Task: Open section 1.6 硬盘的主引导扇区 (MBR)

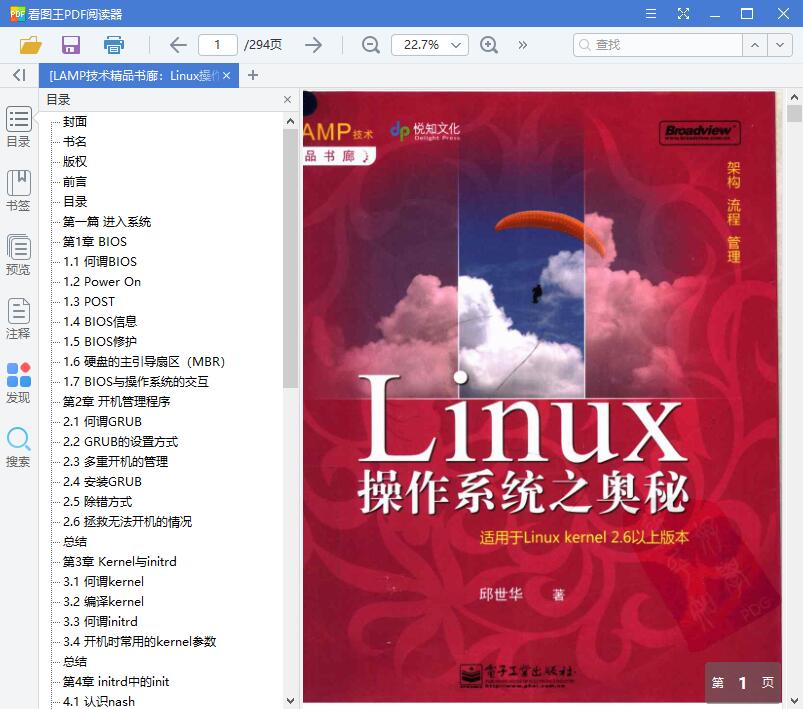Action: [144, 361]
